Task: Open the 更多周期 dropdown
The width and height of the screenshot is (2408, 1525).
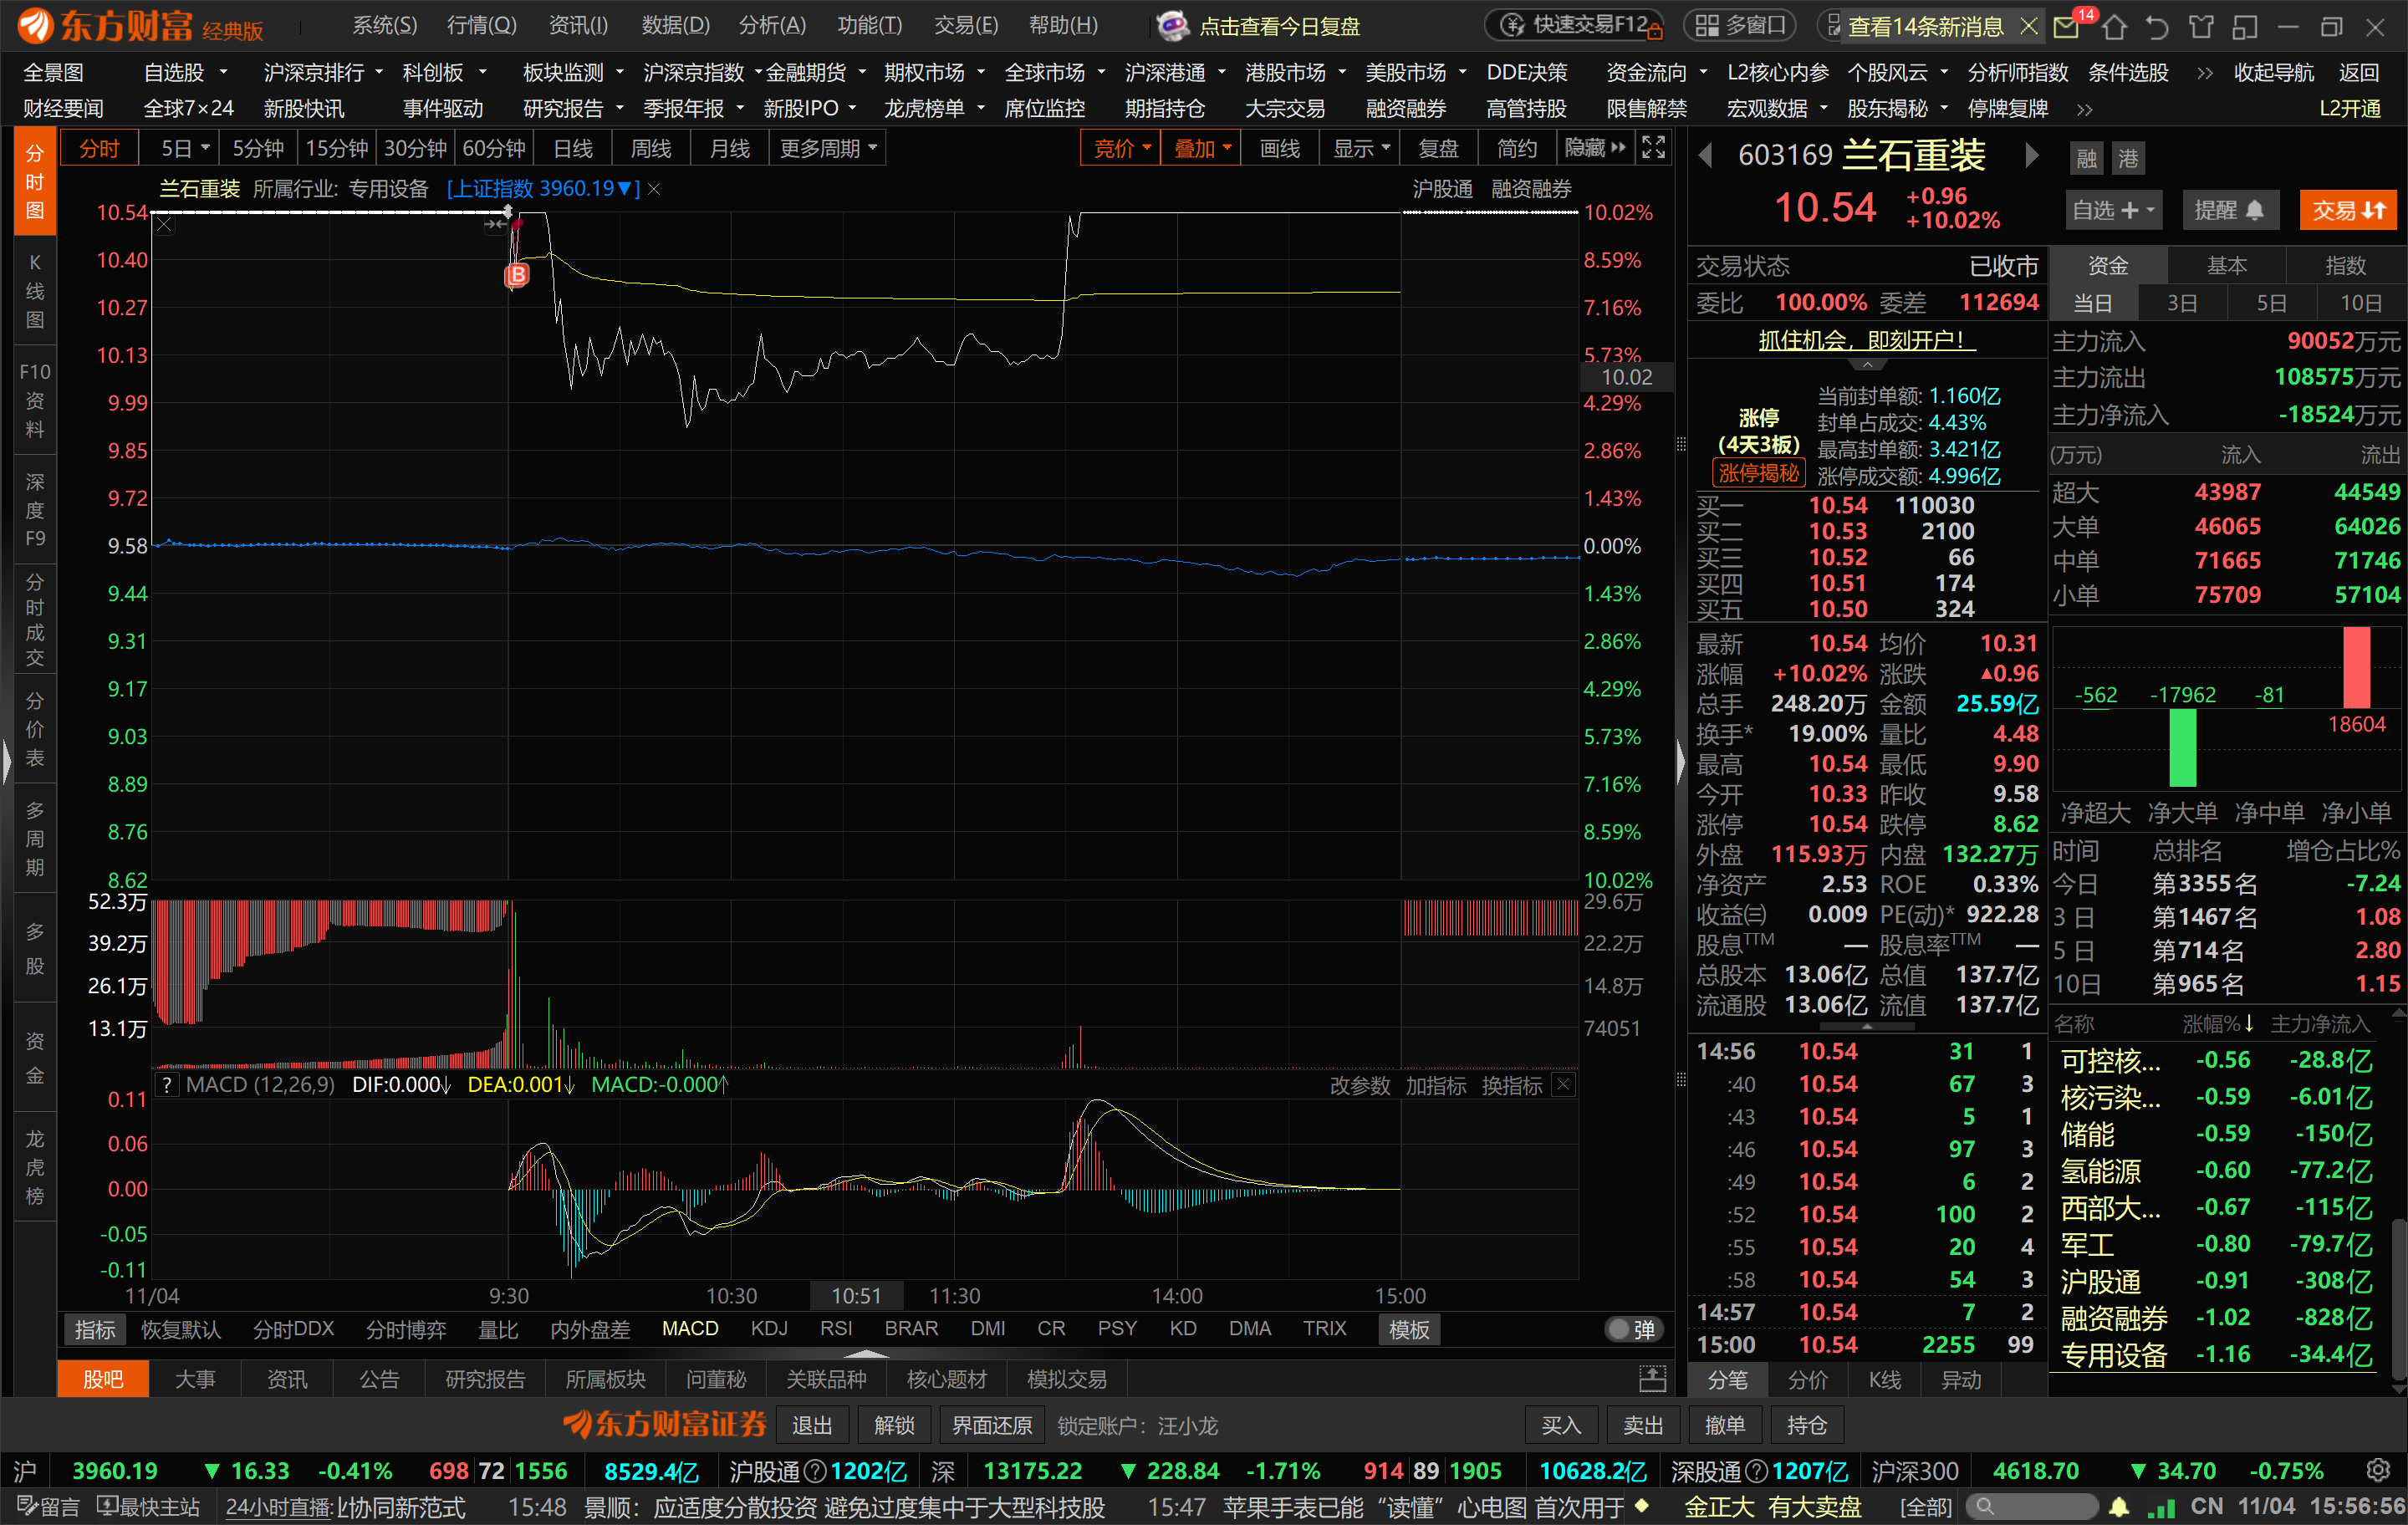Action: (x=828, y=149)
